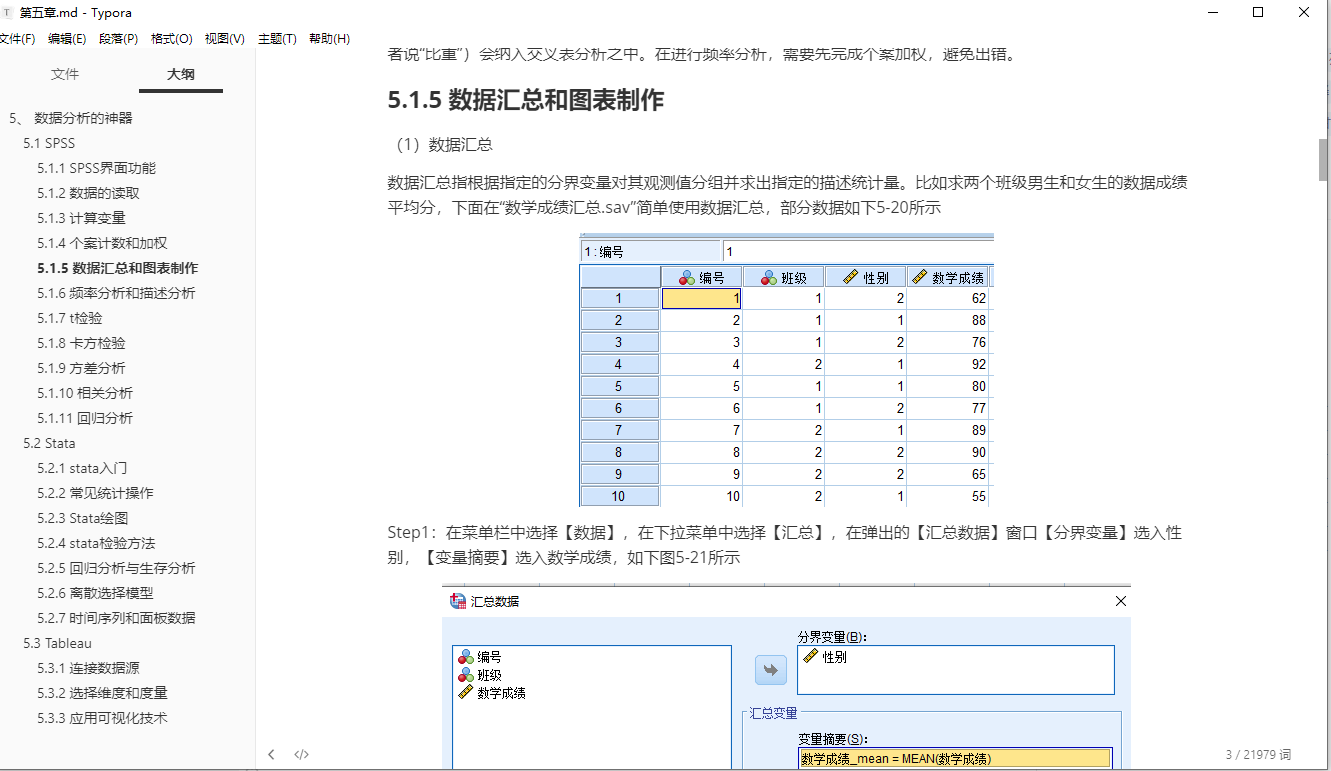
Task: Select outline item 5.2 Stata
Action: click(x=50, y=443)
